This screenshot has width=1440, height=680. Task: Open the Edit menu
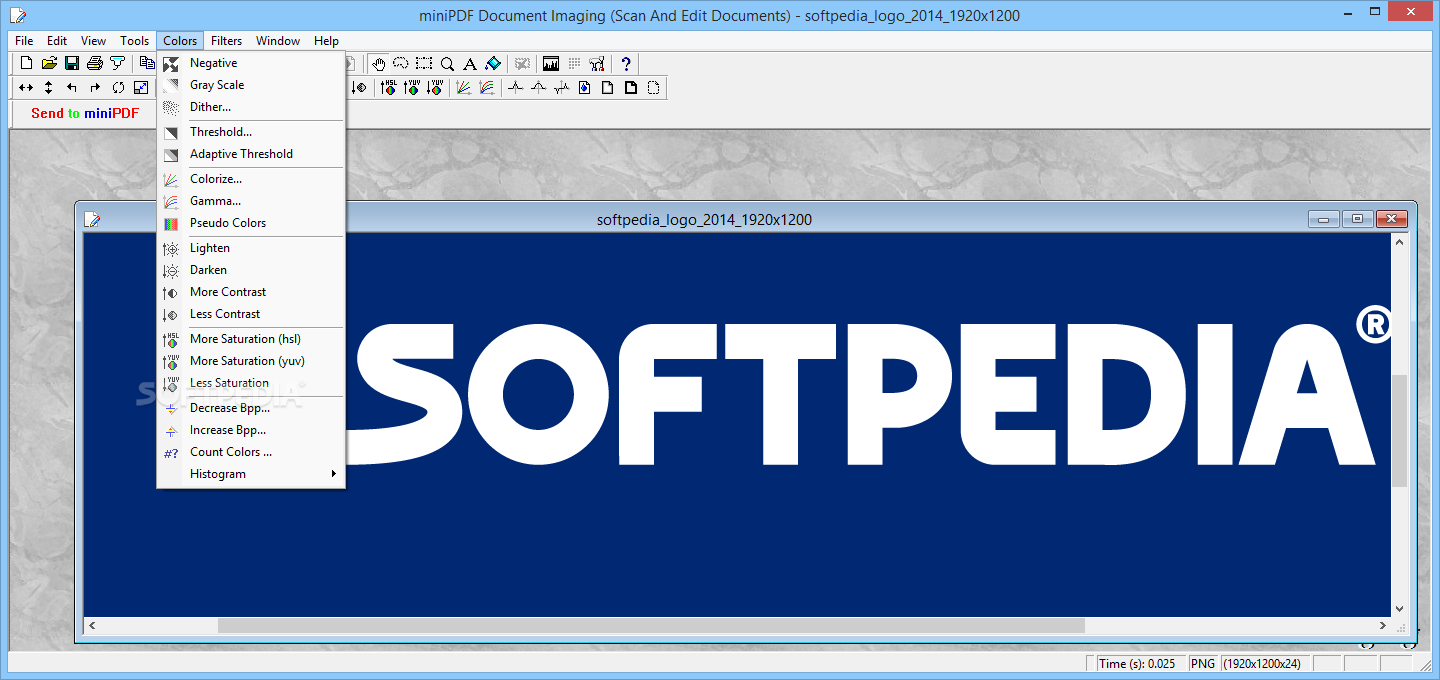click(57, 41)
